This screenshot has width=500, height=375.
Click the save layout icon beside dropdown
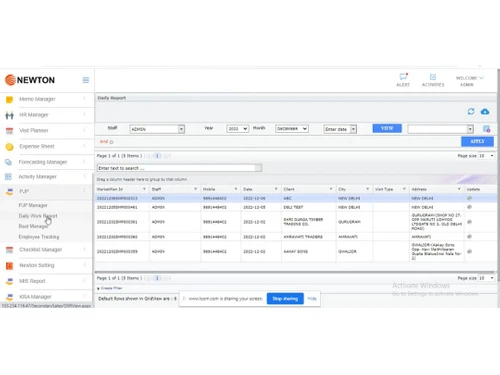(x=486, y=129)
